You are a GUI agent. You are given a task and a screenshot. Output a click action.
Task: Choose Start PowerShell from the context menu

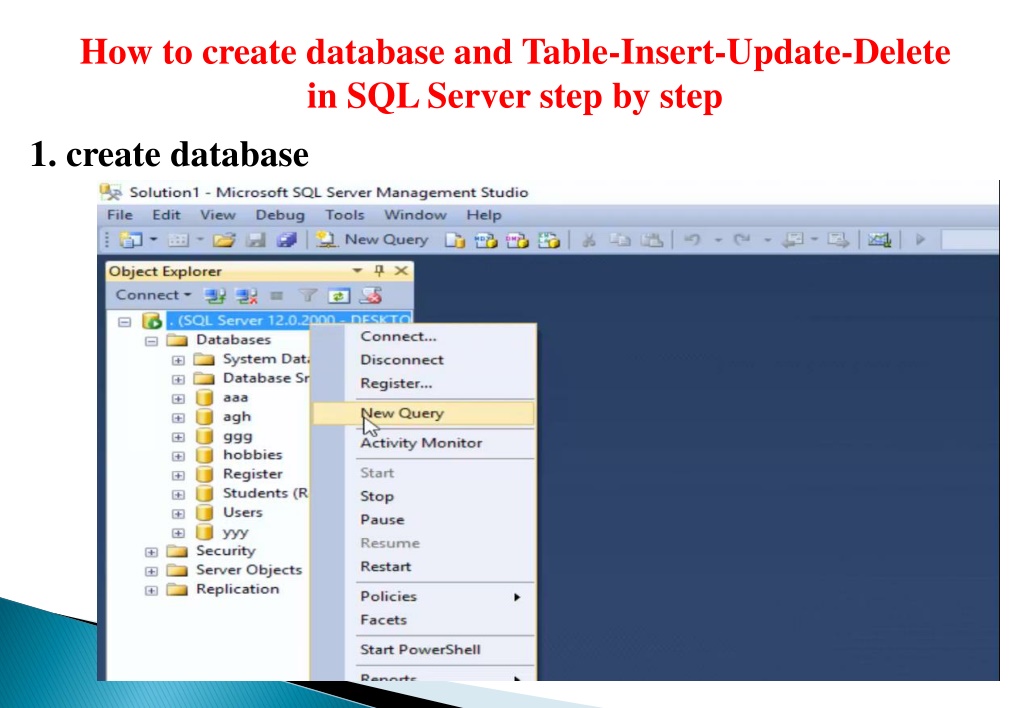click(x=424, y=650)
